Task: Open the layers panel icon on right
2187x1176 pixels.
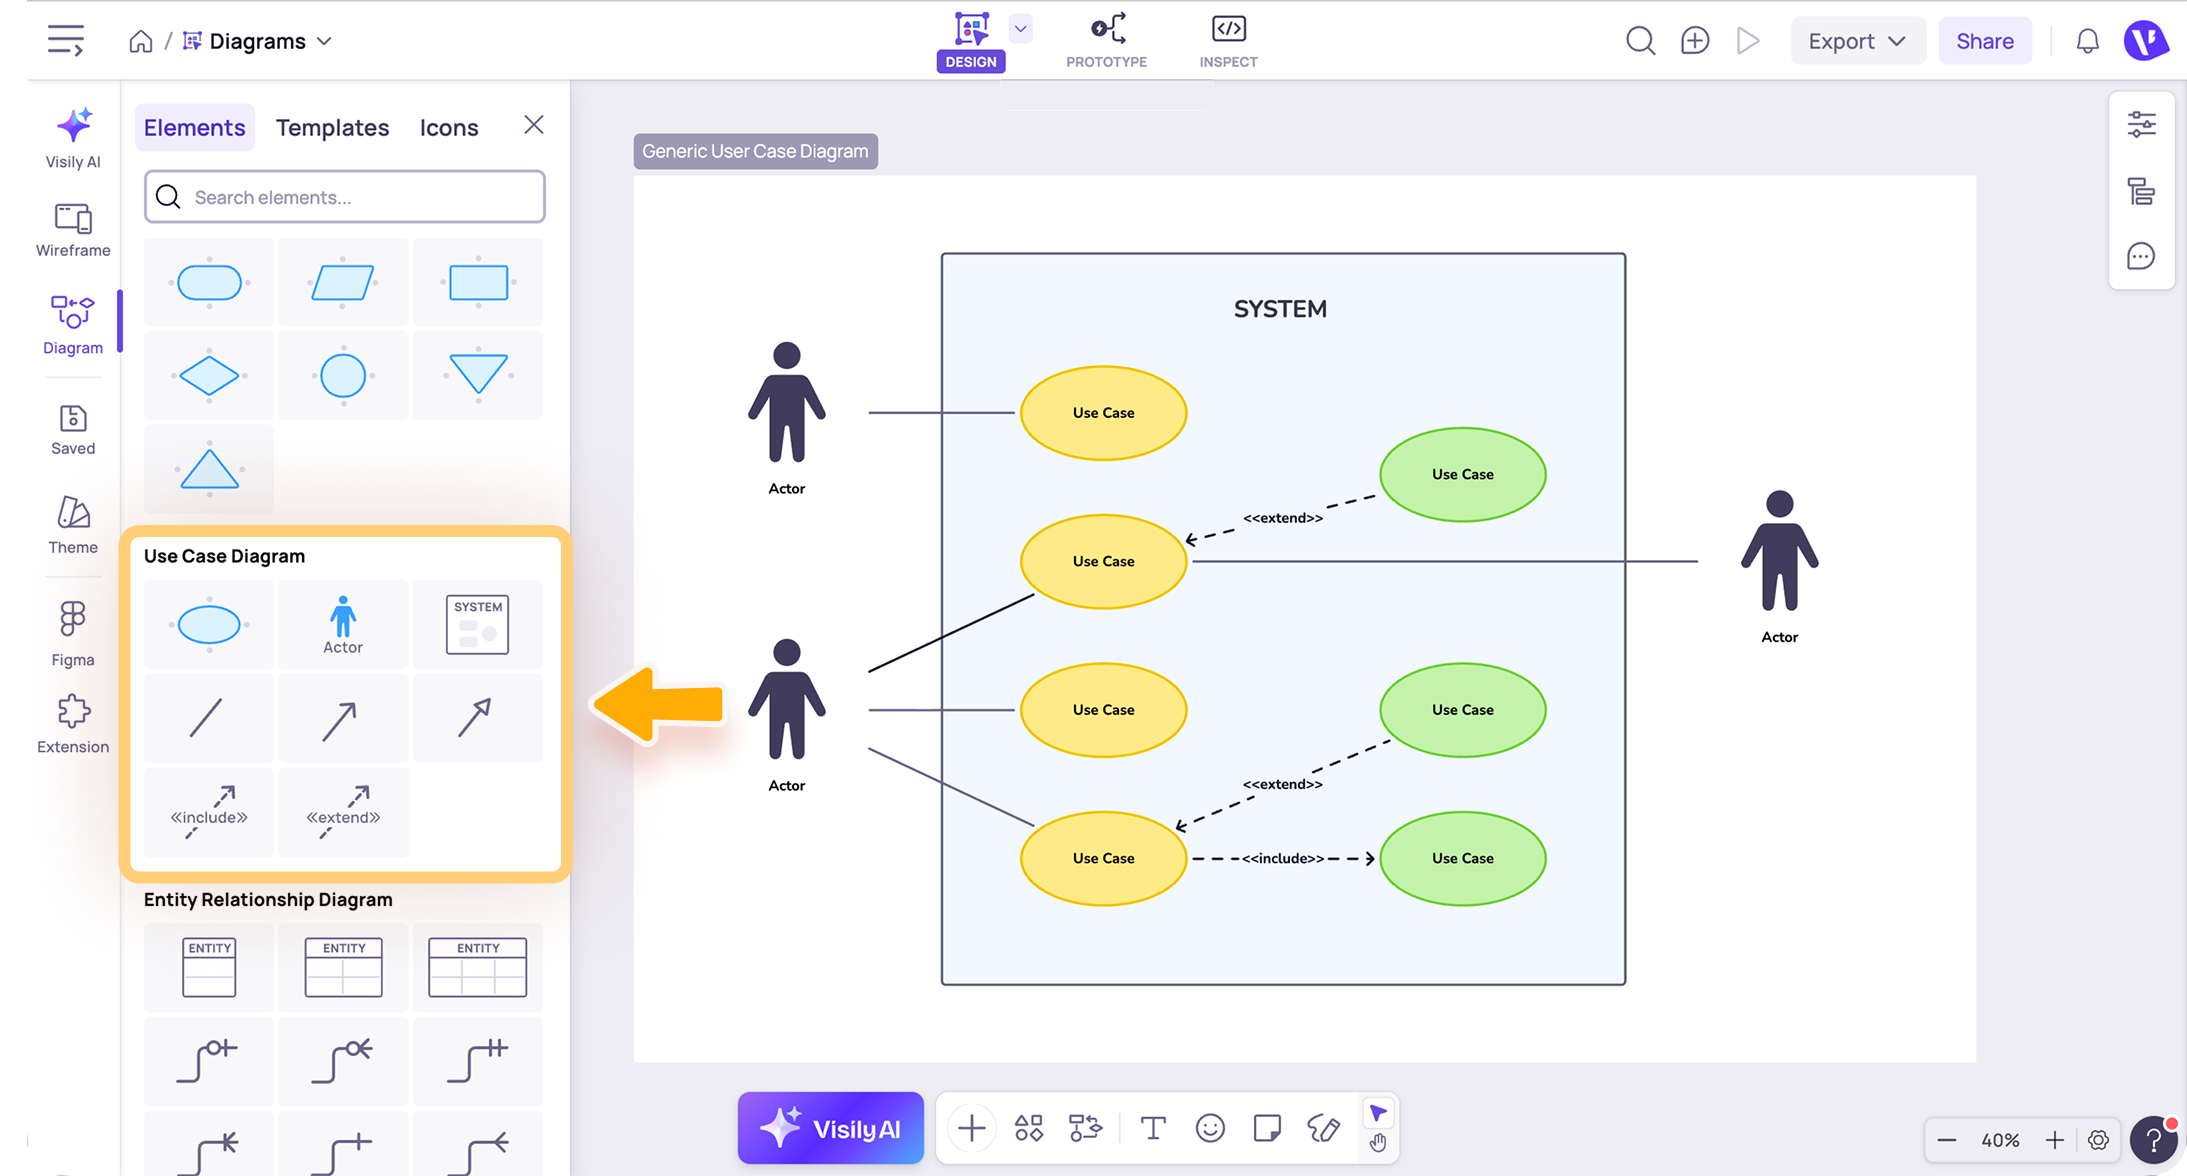Action: pyautogui.click(x=2141, y=191)
